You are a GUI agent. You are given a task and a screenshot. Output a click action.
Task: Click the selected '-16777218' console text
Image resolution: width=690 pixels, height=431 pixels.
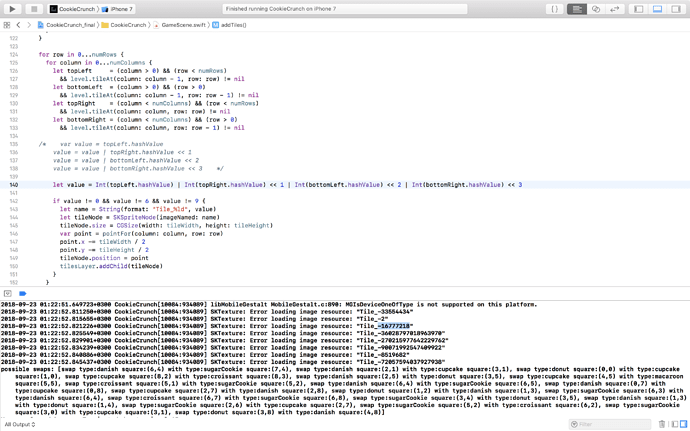tap(394, 326)
